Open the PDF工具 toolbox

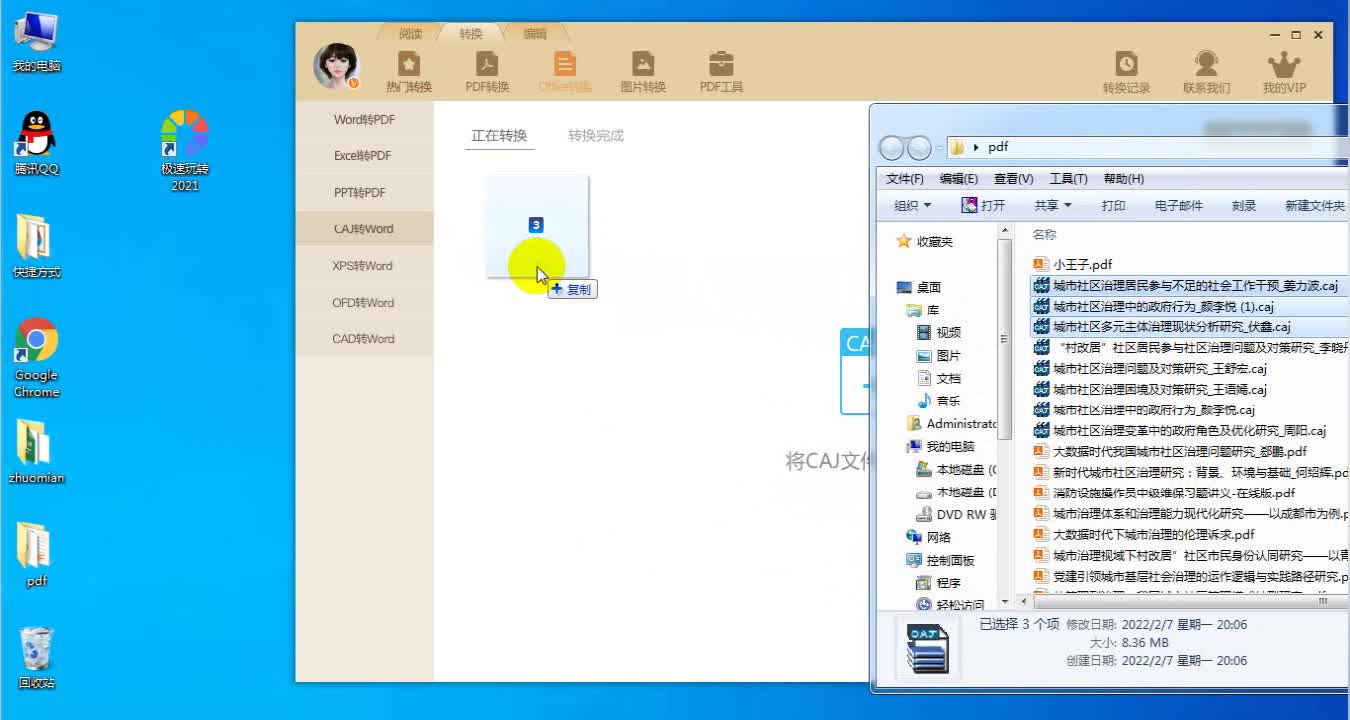point(722,70)
